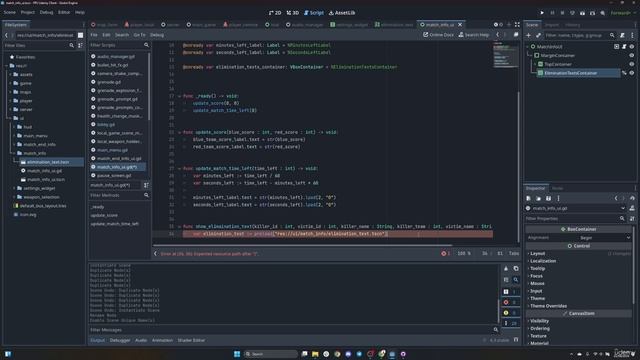
Task: Instantiate a child scene with link icon
Action: coord(538,36)
